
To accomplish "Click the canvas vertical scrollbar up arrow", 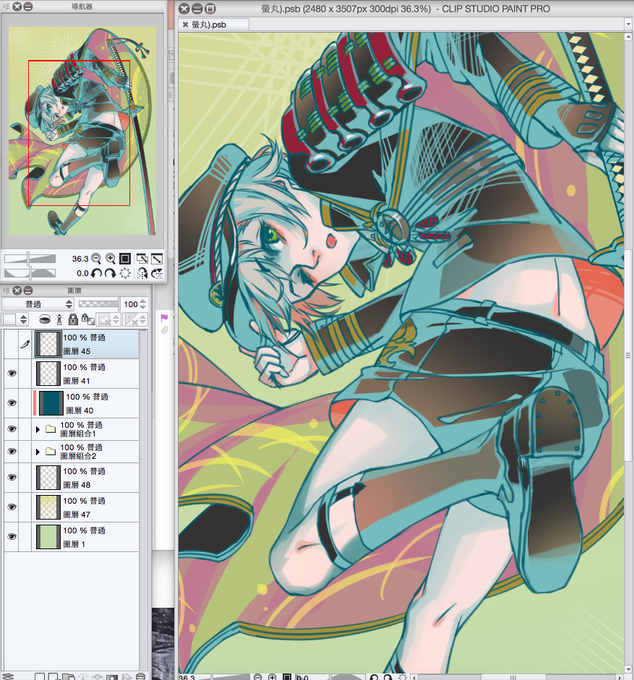I will (628, 37).
